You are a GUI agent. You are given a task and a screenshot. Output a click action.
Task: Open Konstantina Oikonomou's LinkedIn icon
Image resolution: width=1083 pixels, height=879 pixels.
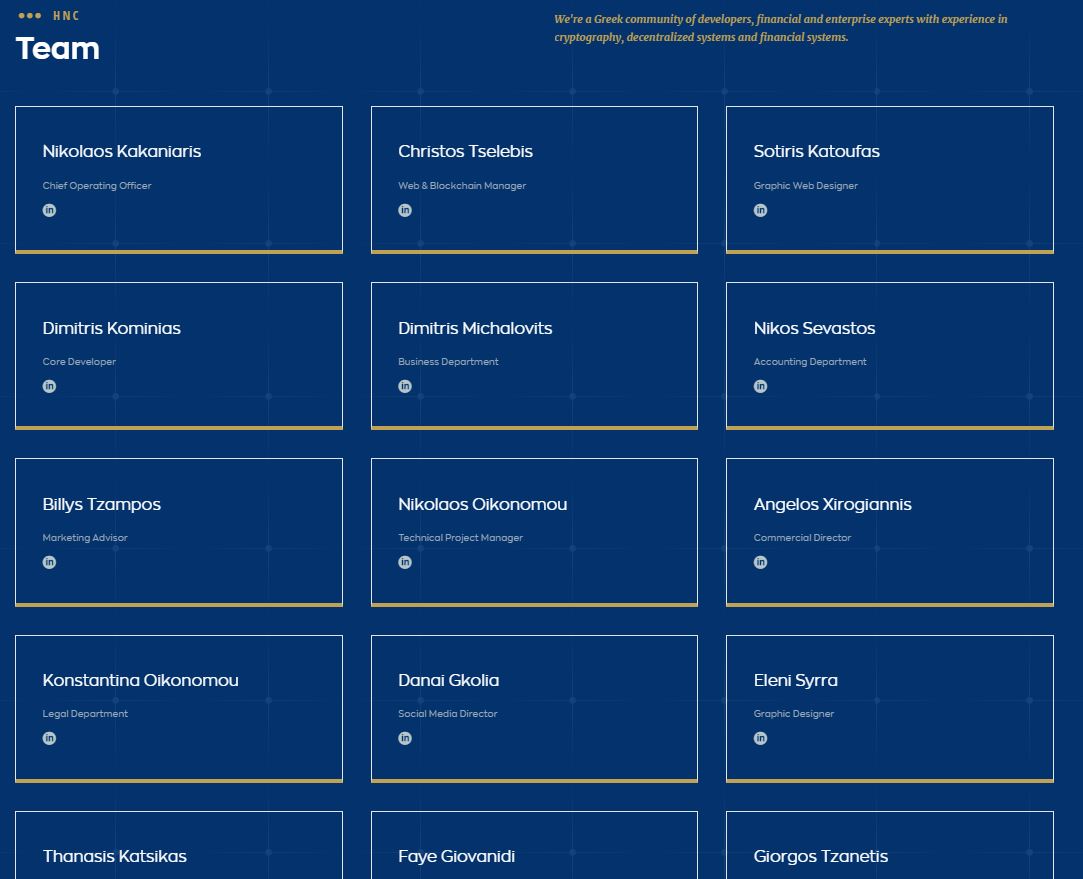click(x=49, y=738)
